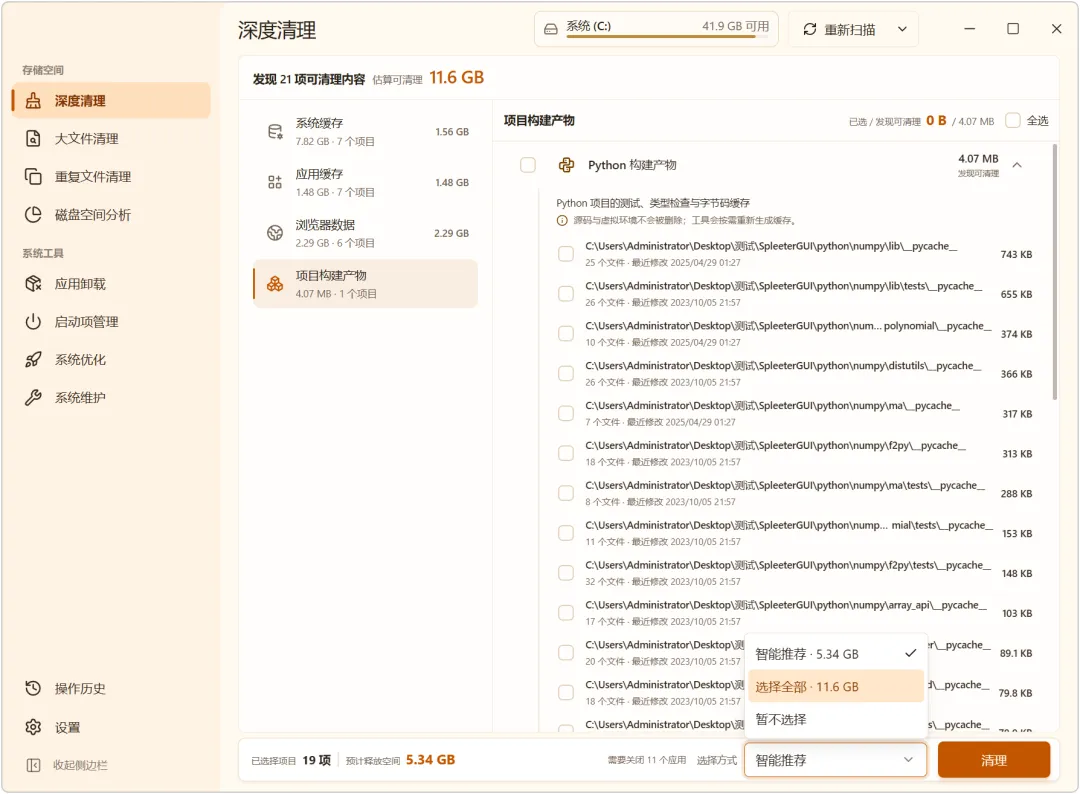Click the 5.34 GB 预计释放空间 value
1080x794 pixels.
tap(430, 760)
